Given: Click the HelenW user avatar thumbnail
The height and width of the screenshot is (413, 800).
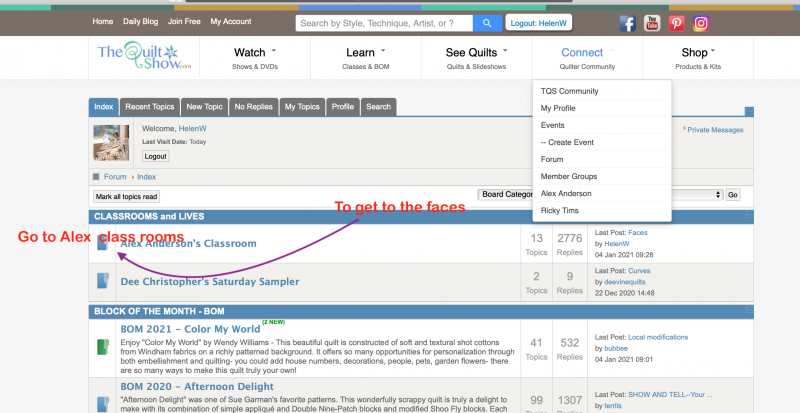Looking at the screenshot, I should [x=111, y=143].
